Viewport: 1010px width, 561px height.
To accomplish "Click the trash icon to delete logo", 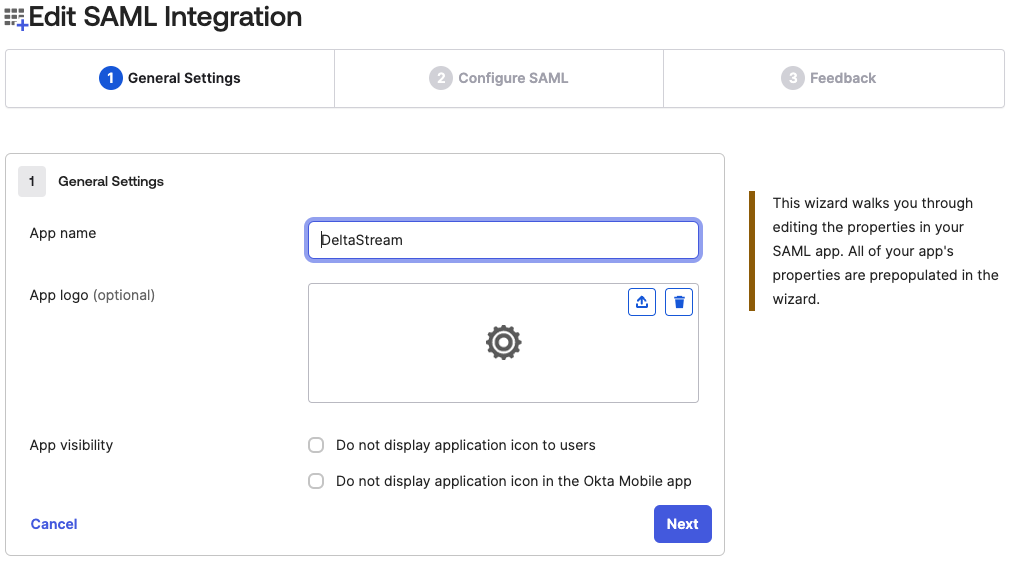I will pyautogui.click(x=679, y=302).
